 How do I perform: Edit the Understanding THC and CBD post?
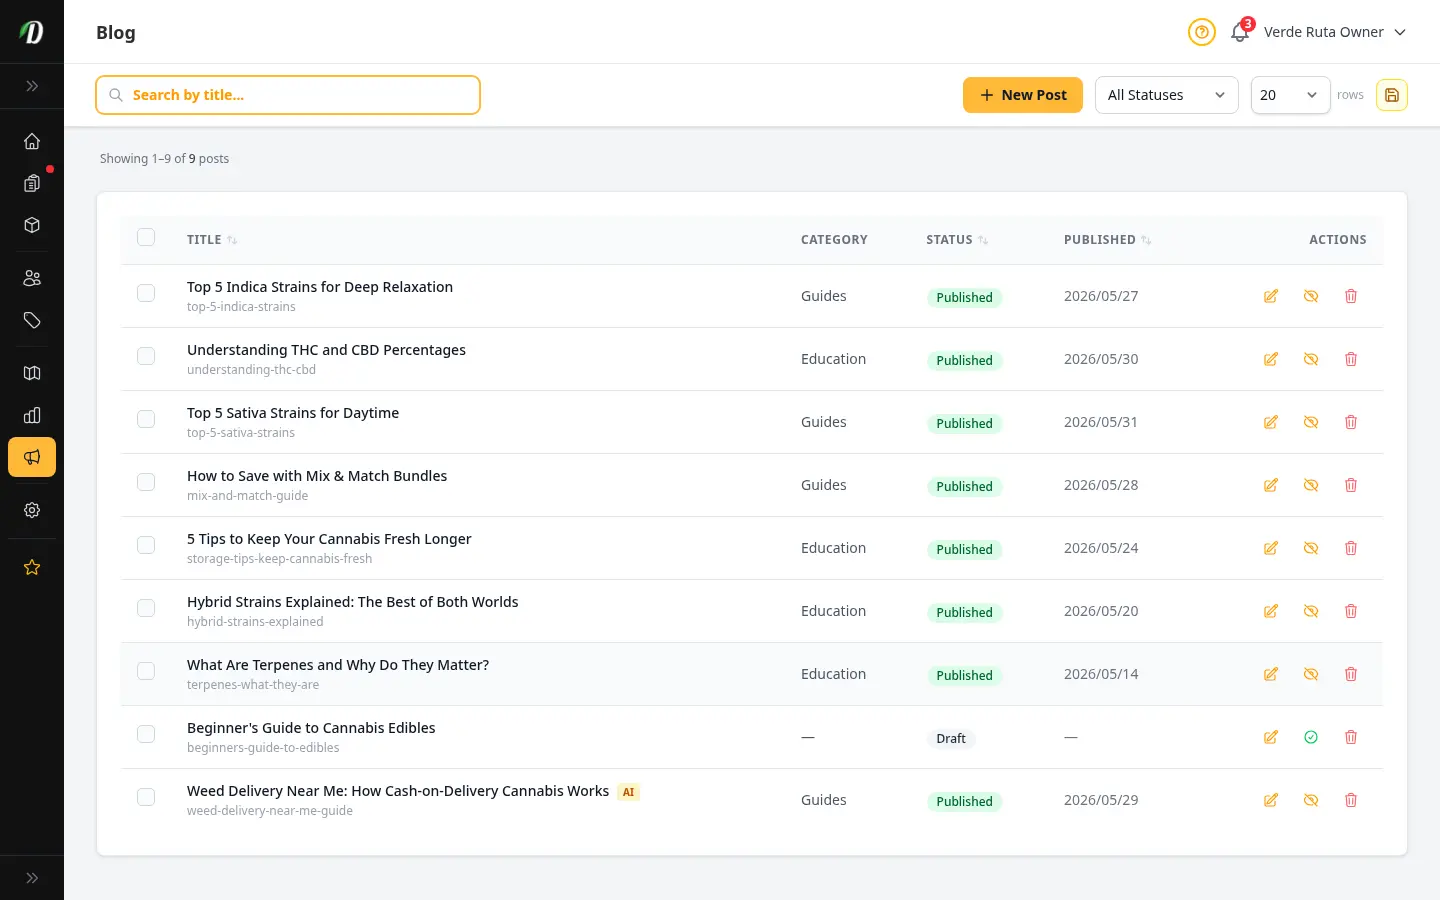pos(1271,359)
